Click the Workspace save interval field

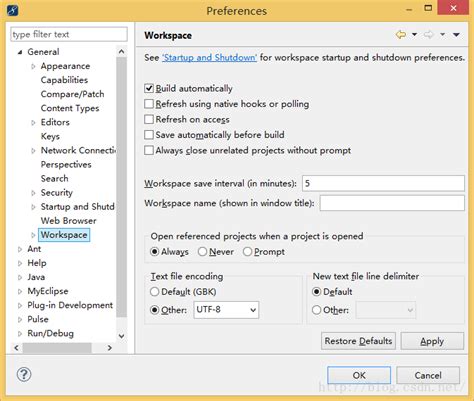383,183
